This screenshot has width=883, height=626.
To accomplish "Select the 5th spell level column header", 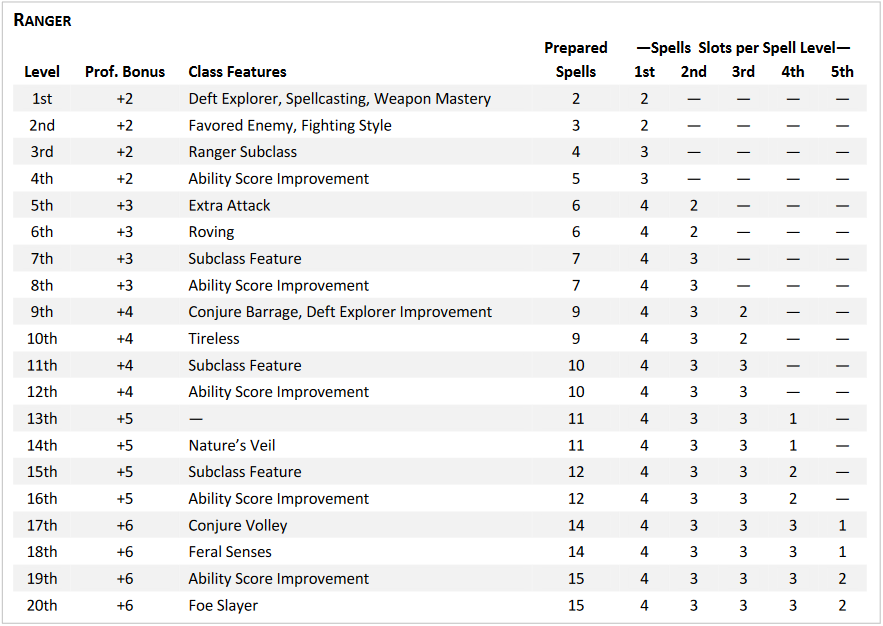I will 842,72.
